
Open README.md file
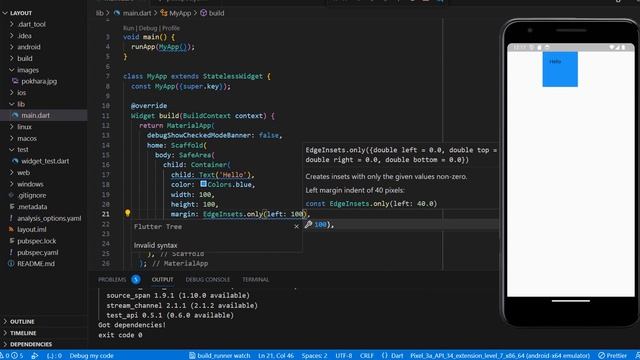coord(36,264)
